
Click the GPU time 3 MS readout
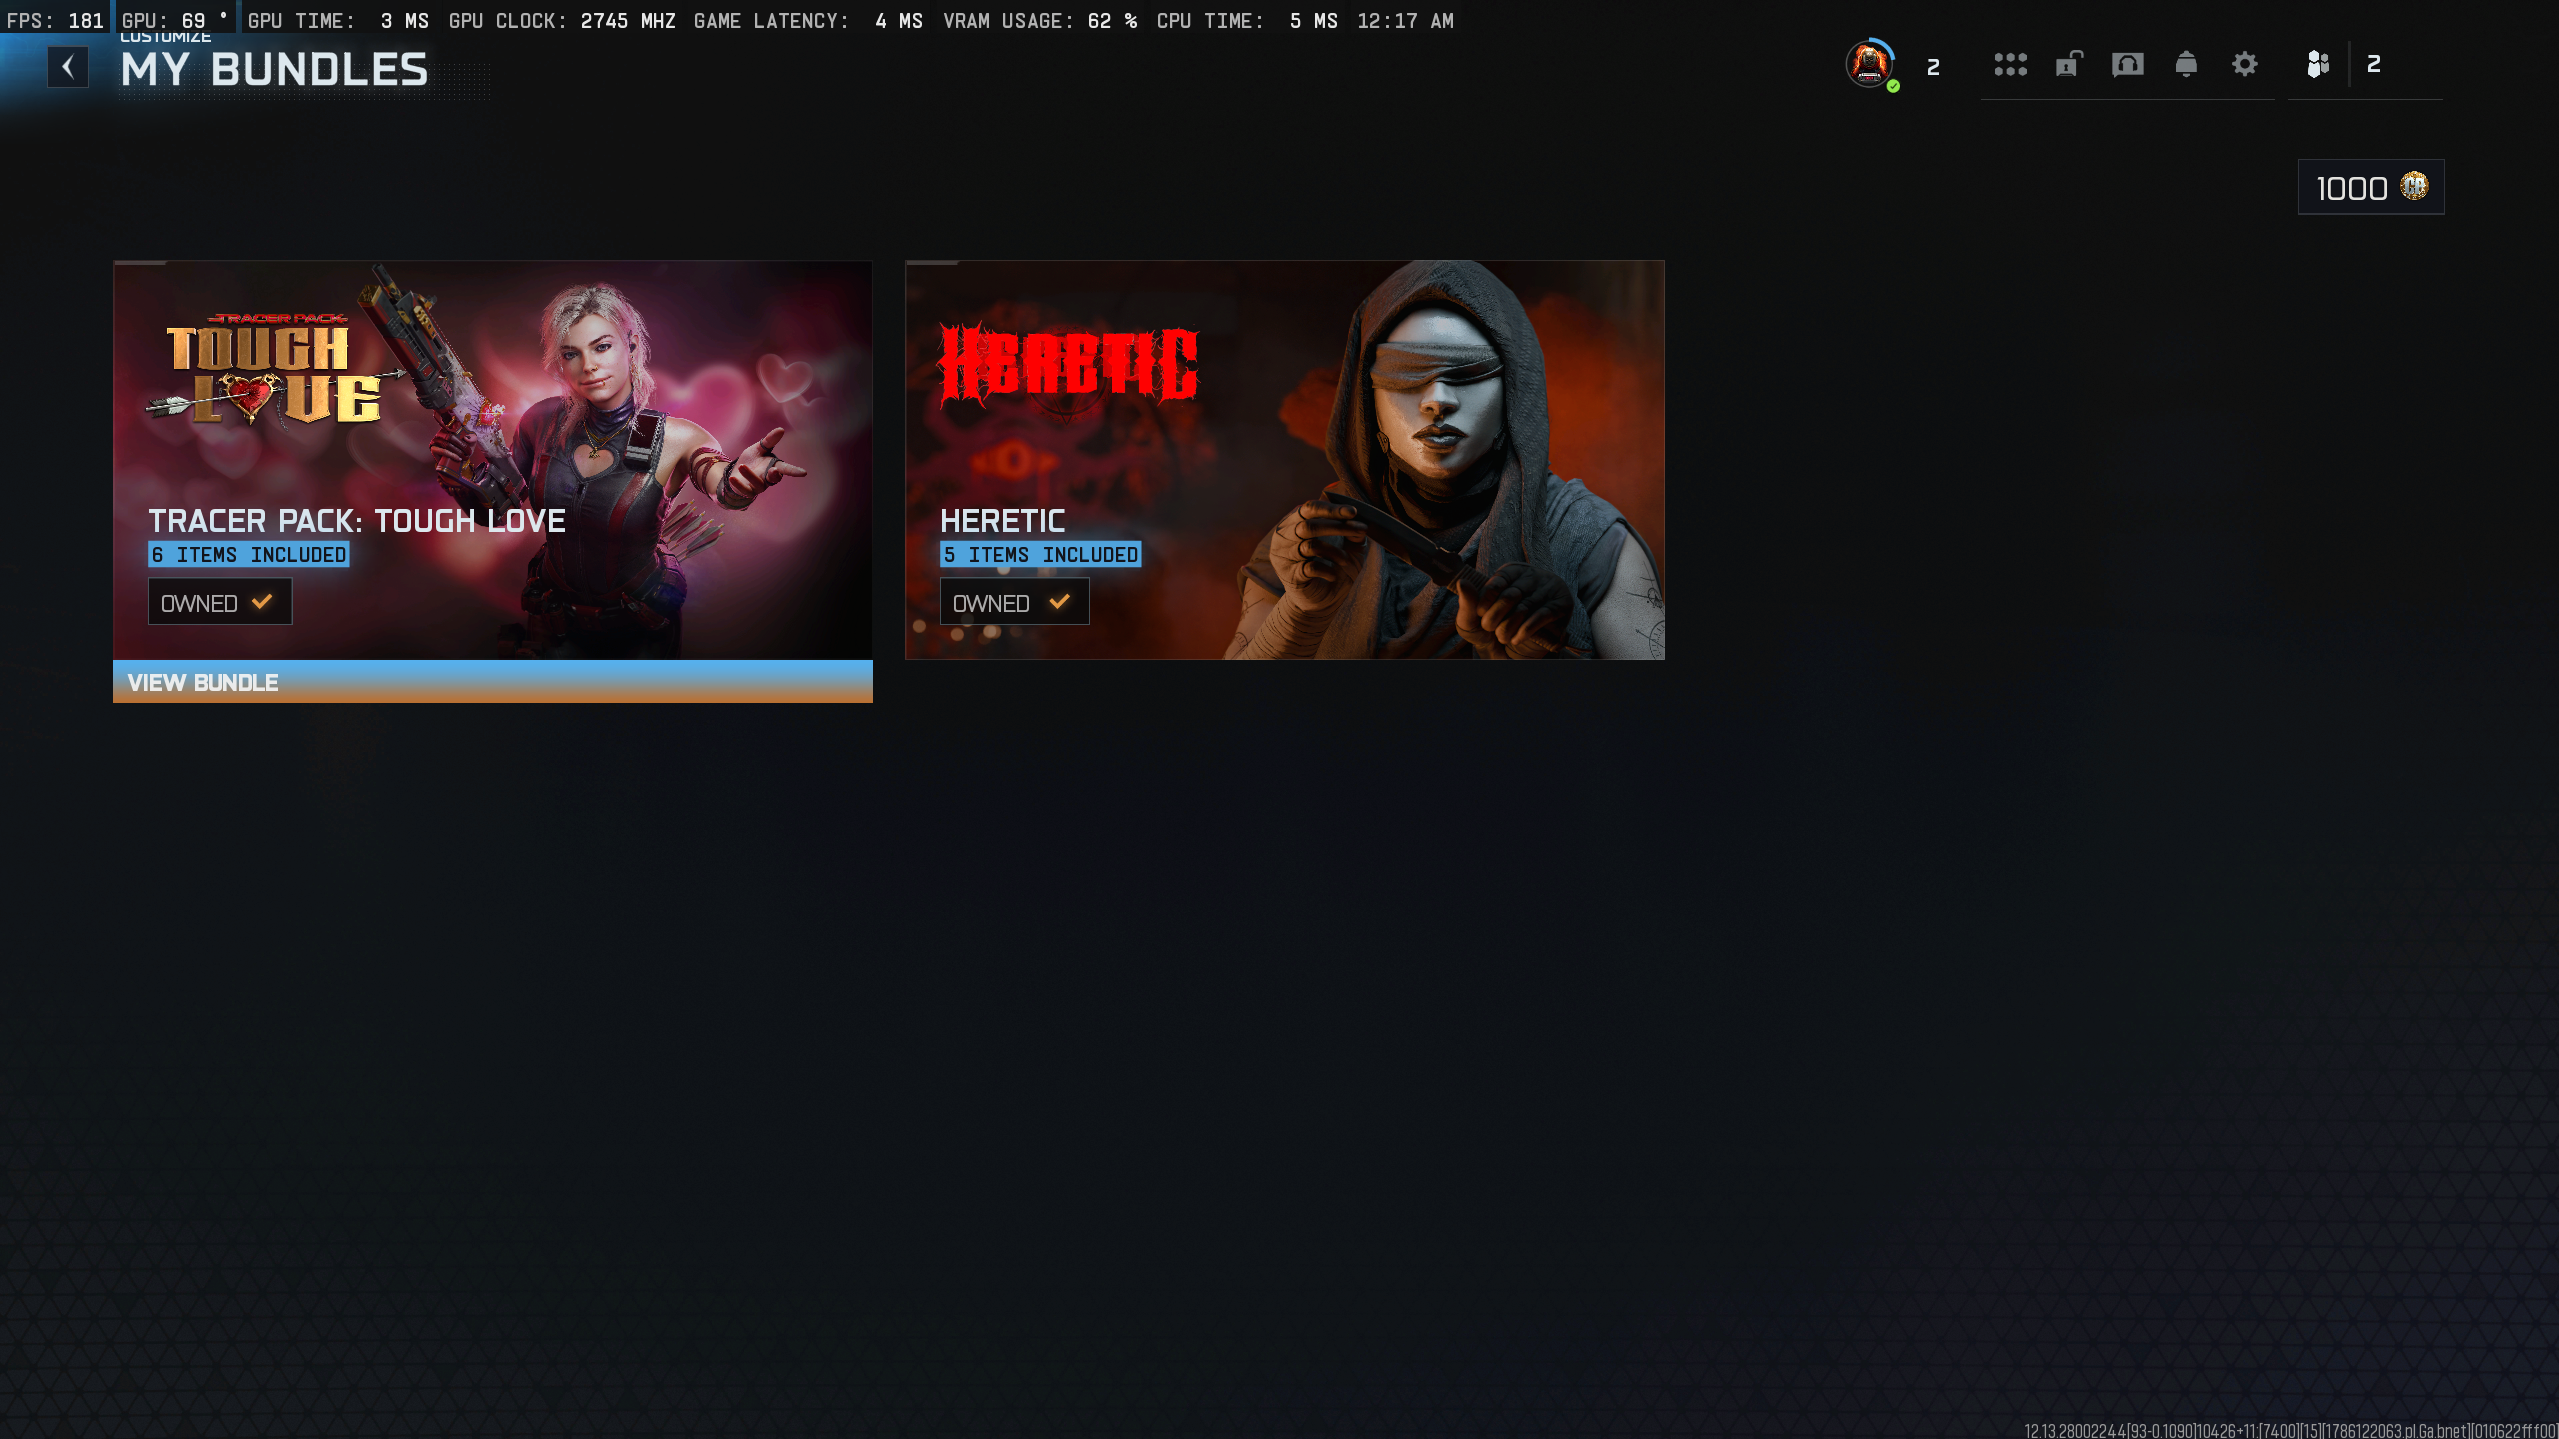pos(338,21)
